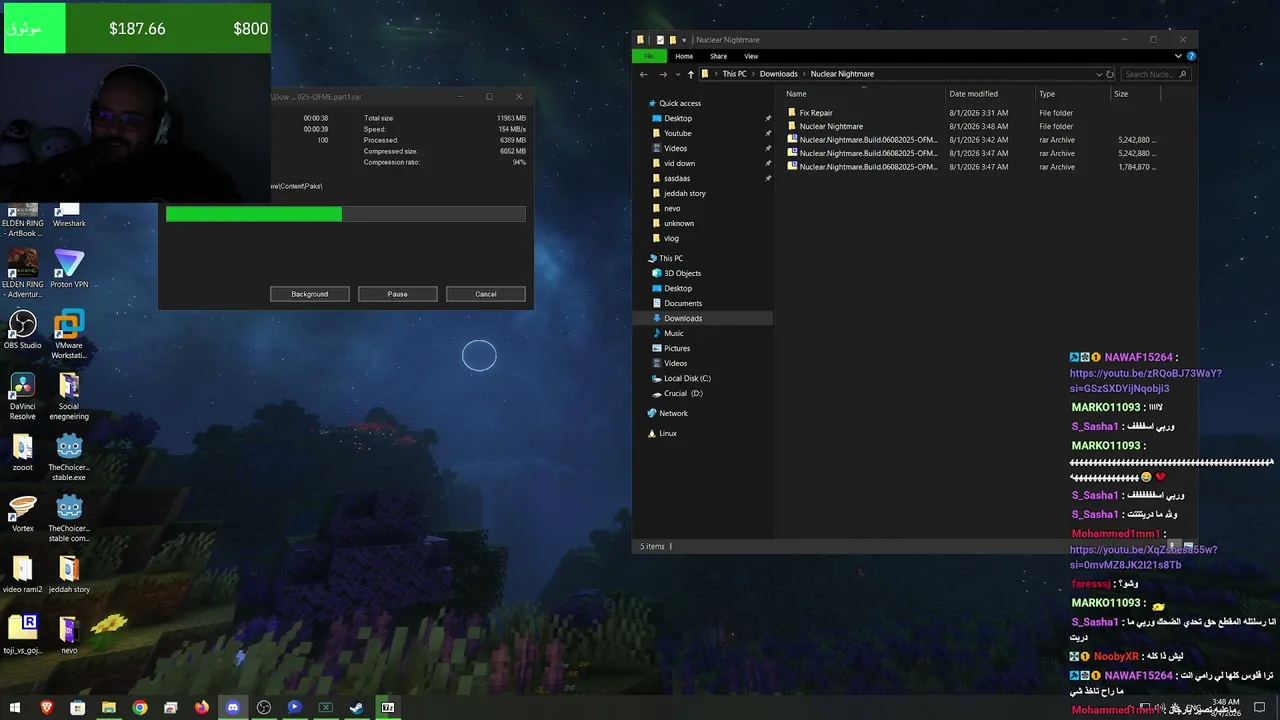Go back in File Explorer
Image resolution: width=1280 pixels, height=720 pixels.
644,74
